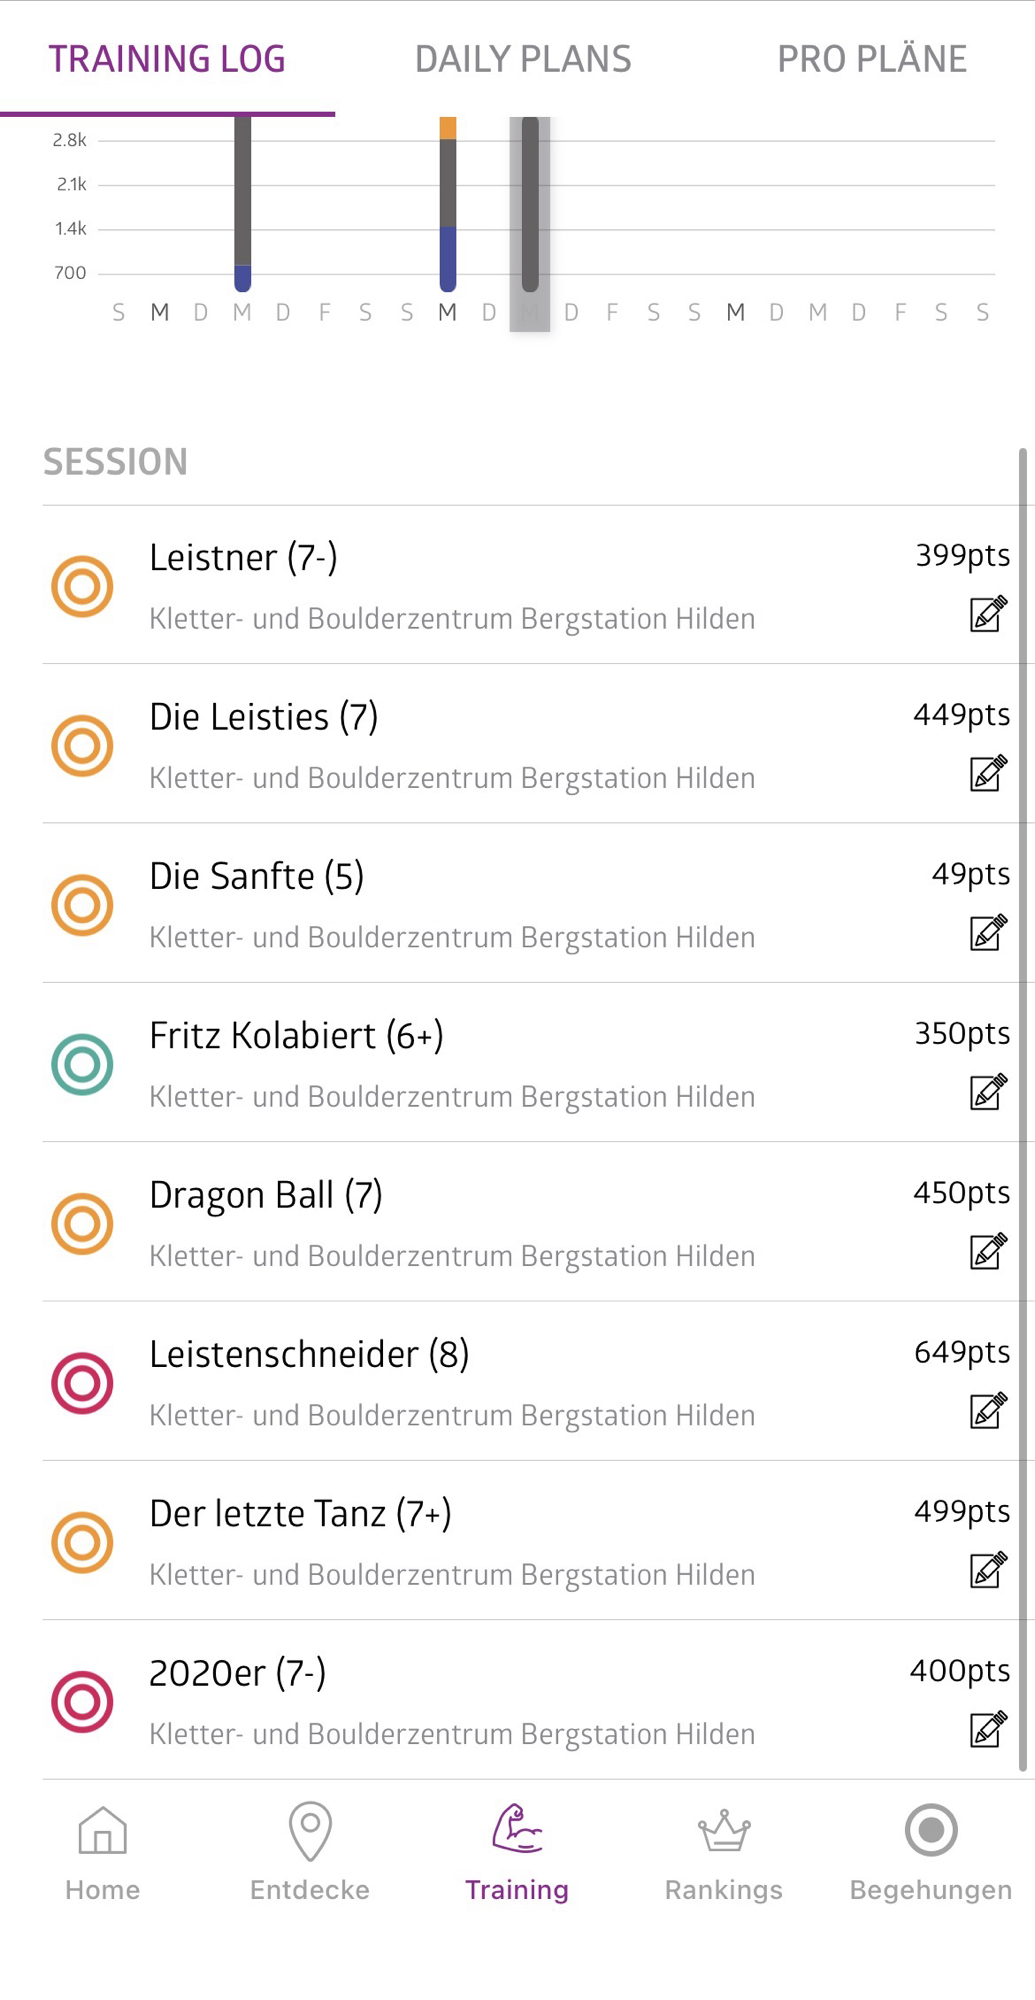
Task: Open the edit icon for Leistner (7-)
Action: pyautogui.click(x=988, y=614)
